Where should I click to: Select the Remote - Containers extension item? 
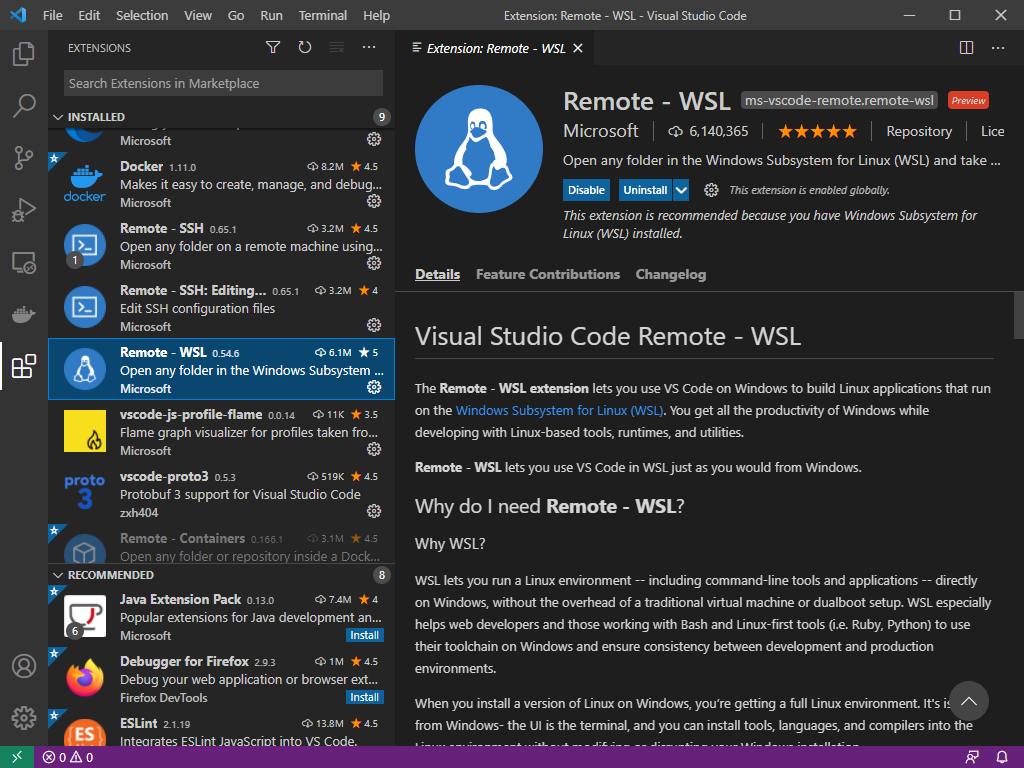(221, 544)
